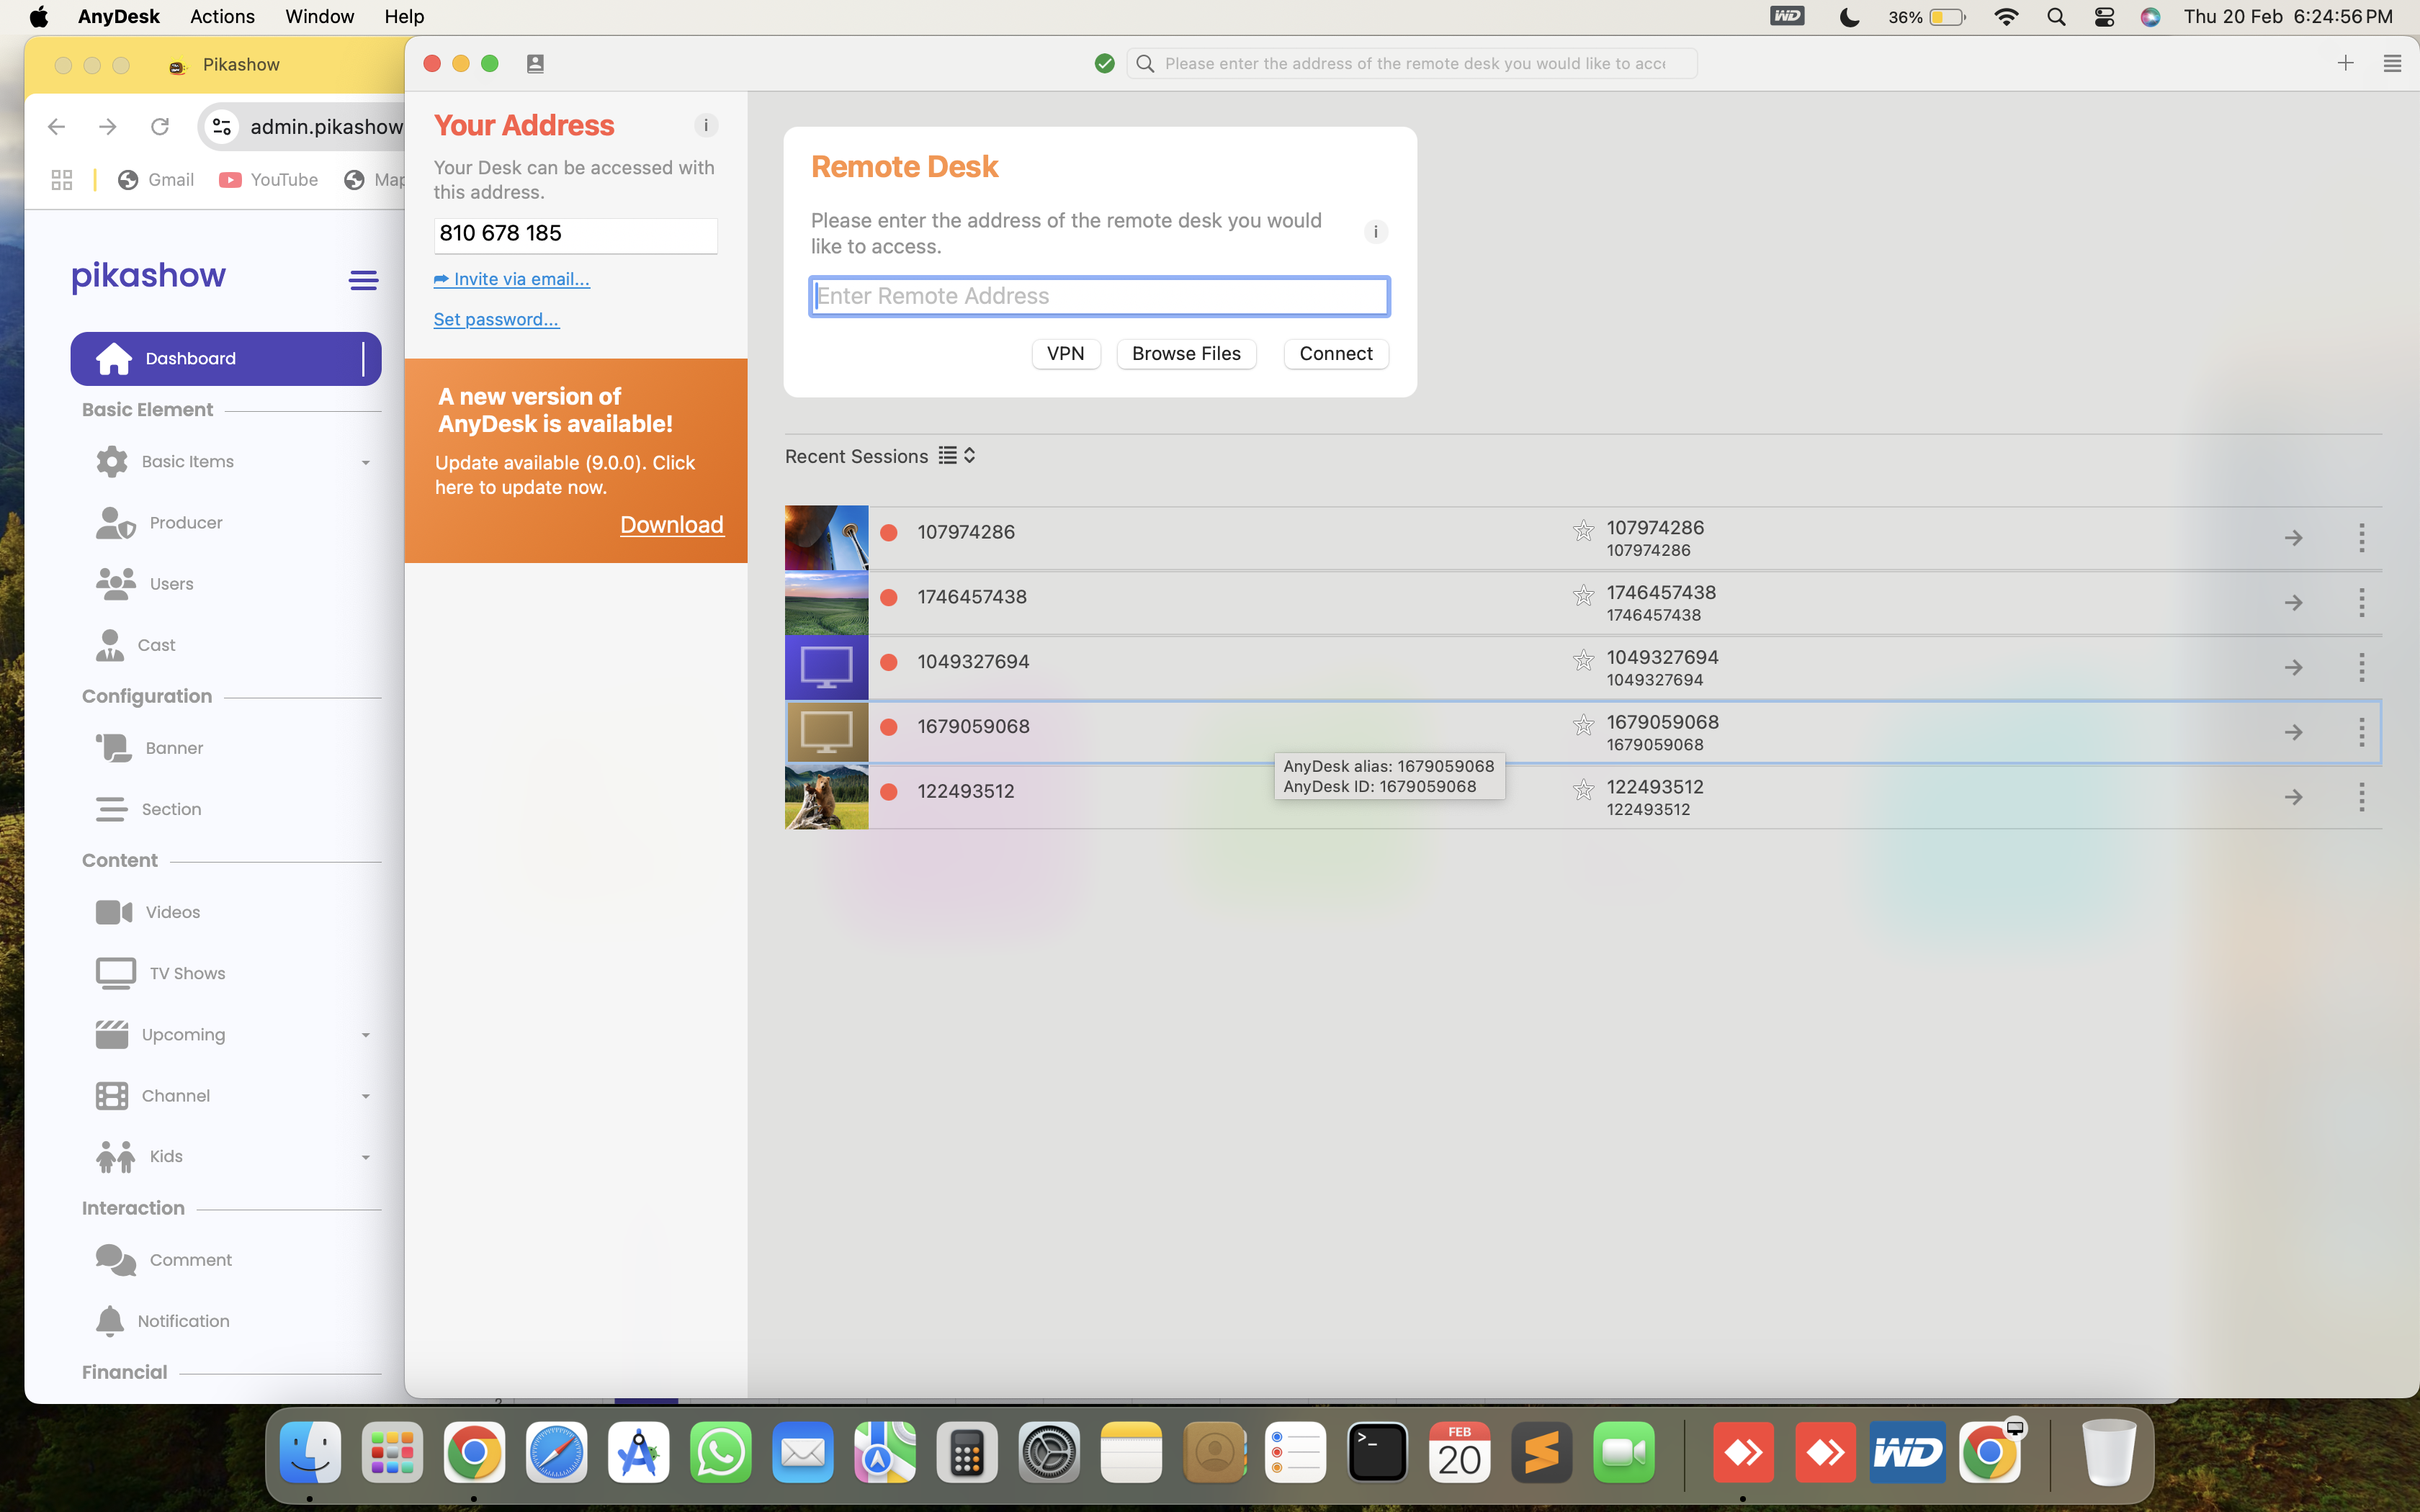This screenshot has width=2420, height=1512.
Task: Open the Actions menu in menu bar
Action: coord(222,16)
